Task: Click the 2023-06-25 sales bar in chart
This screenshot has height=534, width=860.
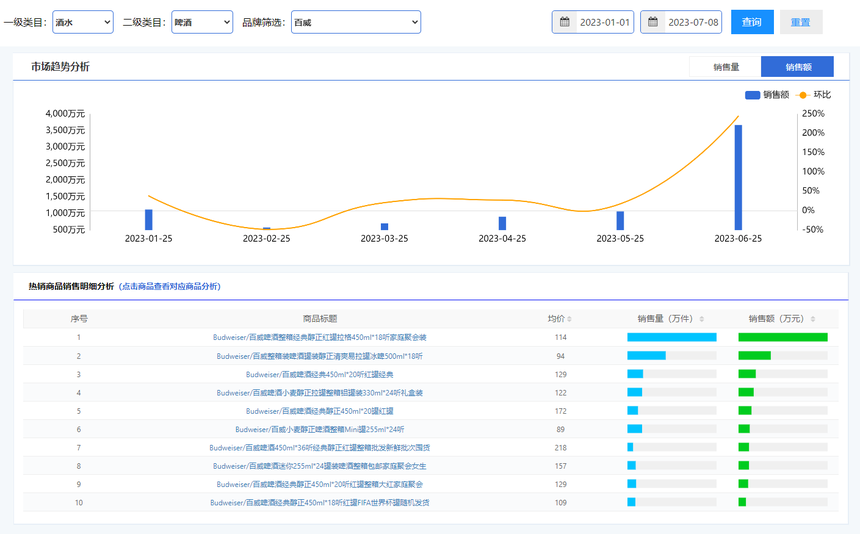Action: (x=738, y=177)
